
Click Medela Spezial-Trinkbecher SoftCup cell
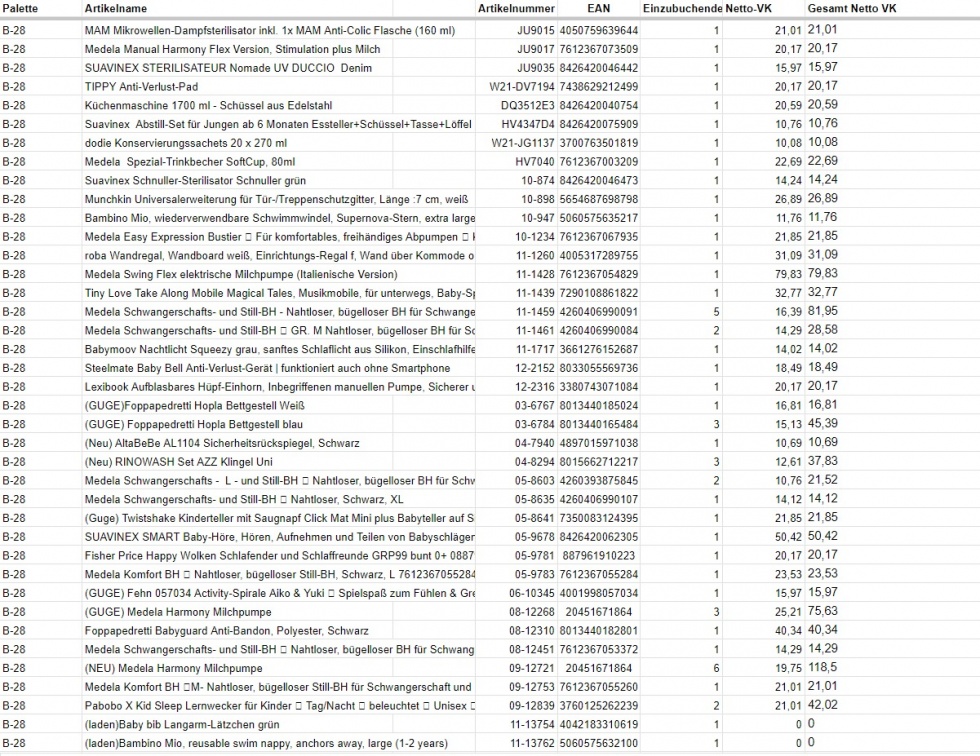tap(190, 161)
